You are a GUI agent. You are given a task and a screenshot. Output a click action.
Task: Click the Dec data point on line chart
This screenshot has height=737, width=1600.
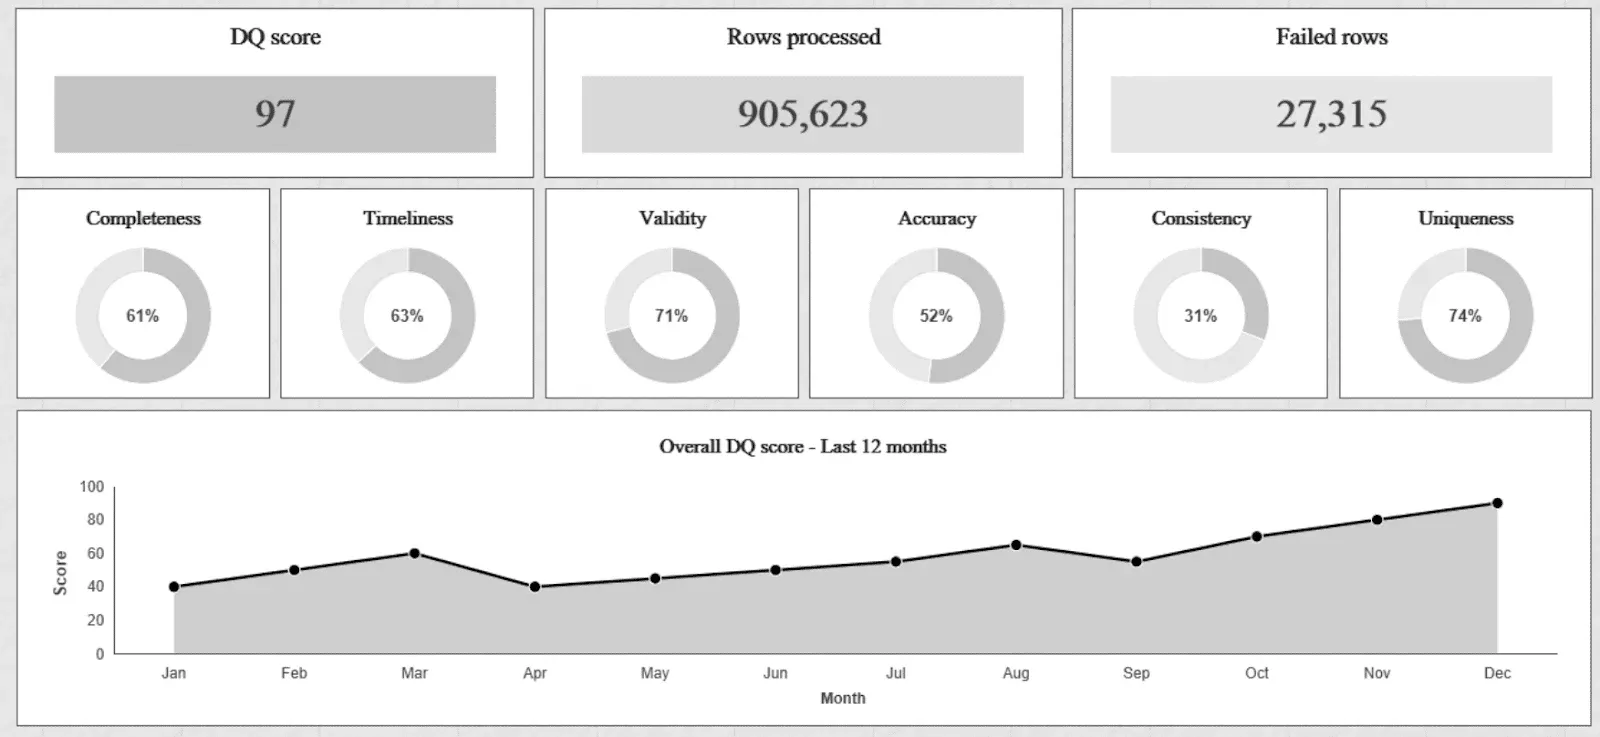pos(1497,503)
